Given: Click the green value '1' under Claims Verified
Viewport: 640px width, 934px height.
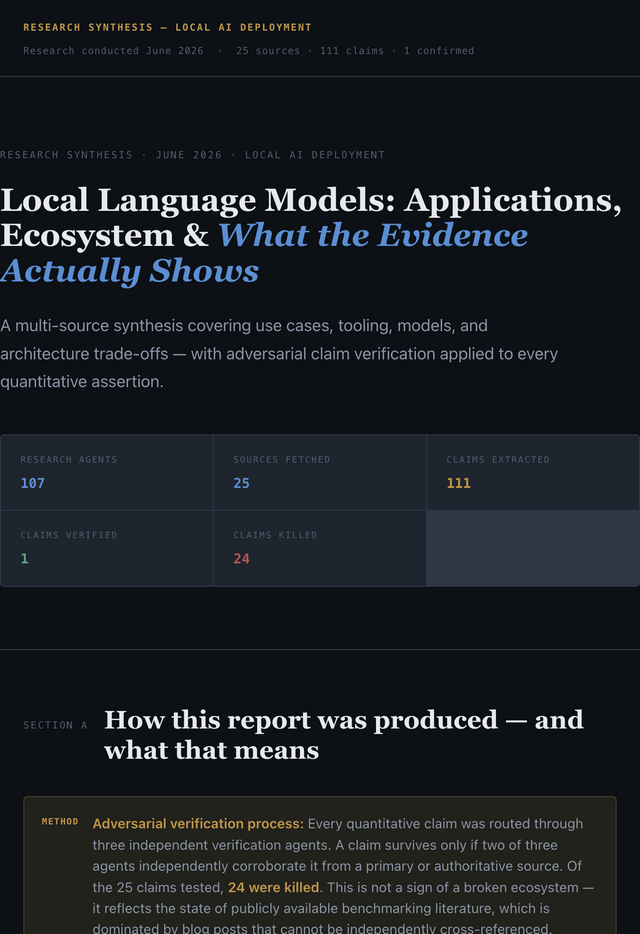Looking at the screenshot, I should pos(24,559).
